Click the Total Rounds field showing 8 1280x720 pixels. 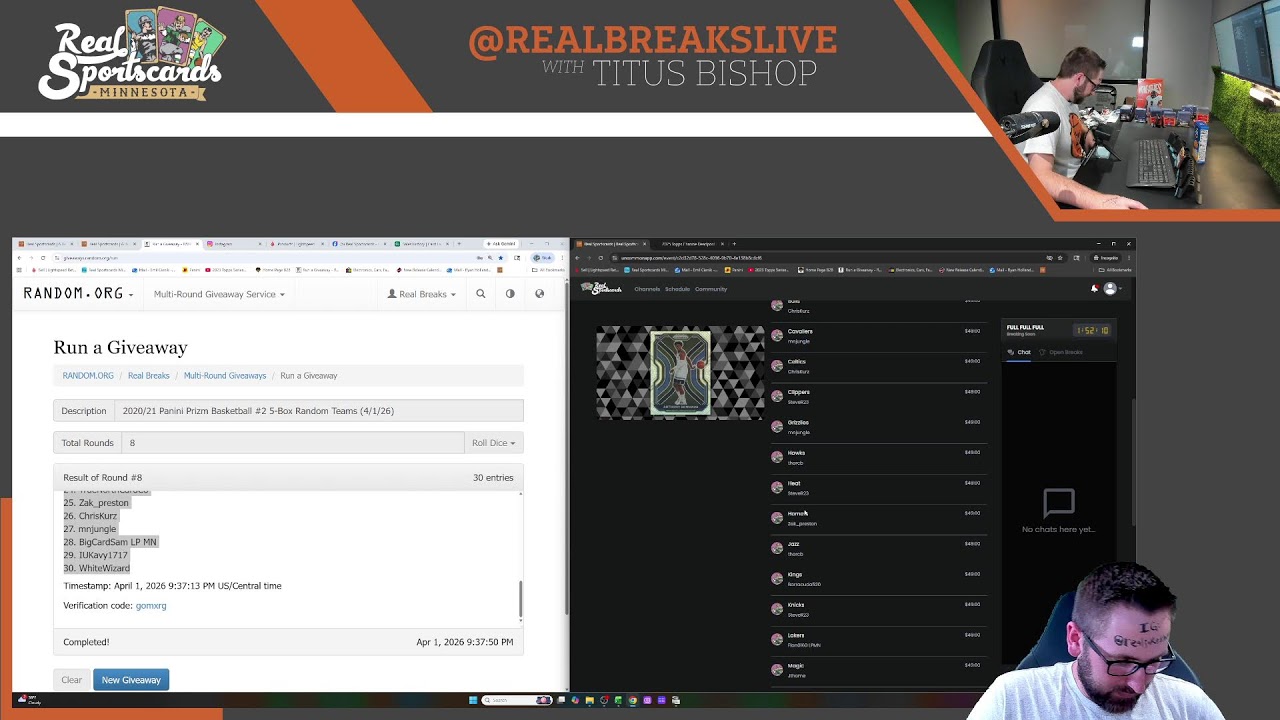pyautogui.click(x=292, y=442)
